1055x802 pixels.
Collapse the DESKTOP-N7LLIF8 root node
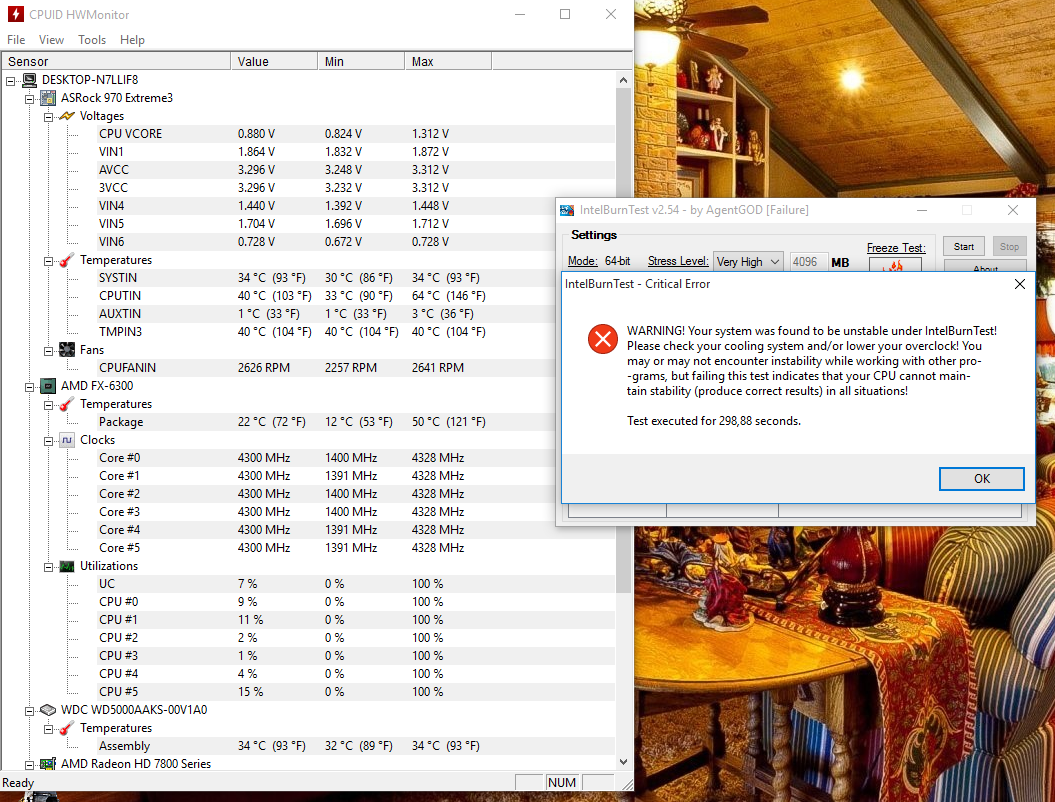click(11, 81)
